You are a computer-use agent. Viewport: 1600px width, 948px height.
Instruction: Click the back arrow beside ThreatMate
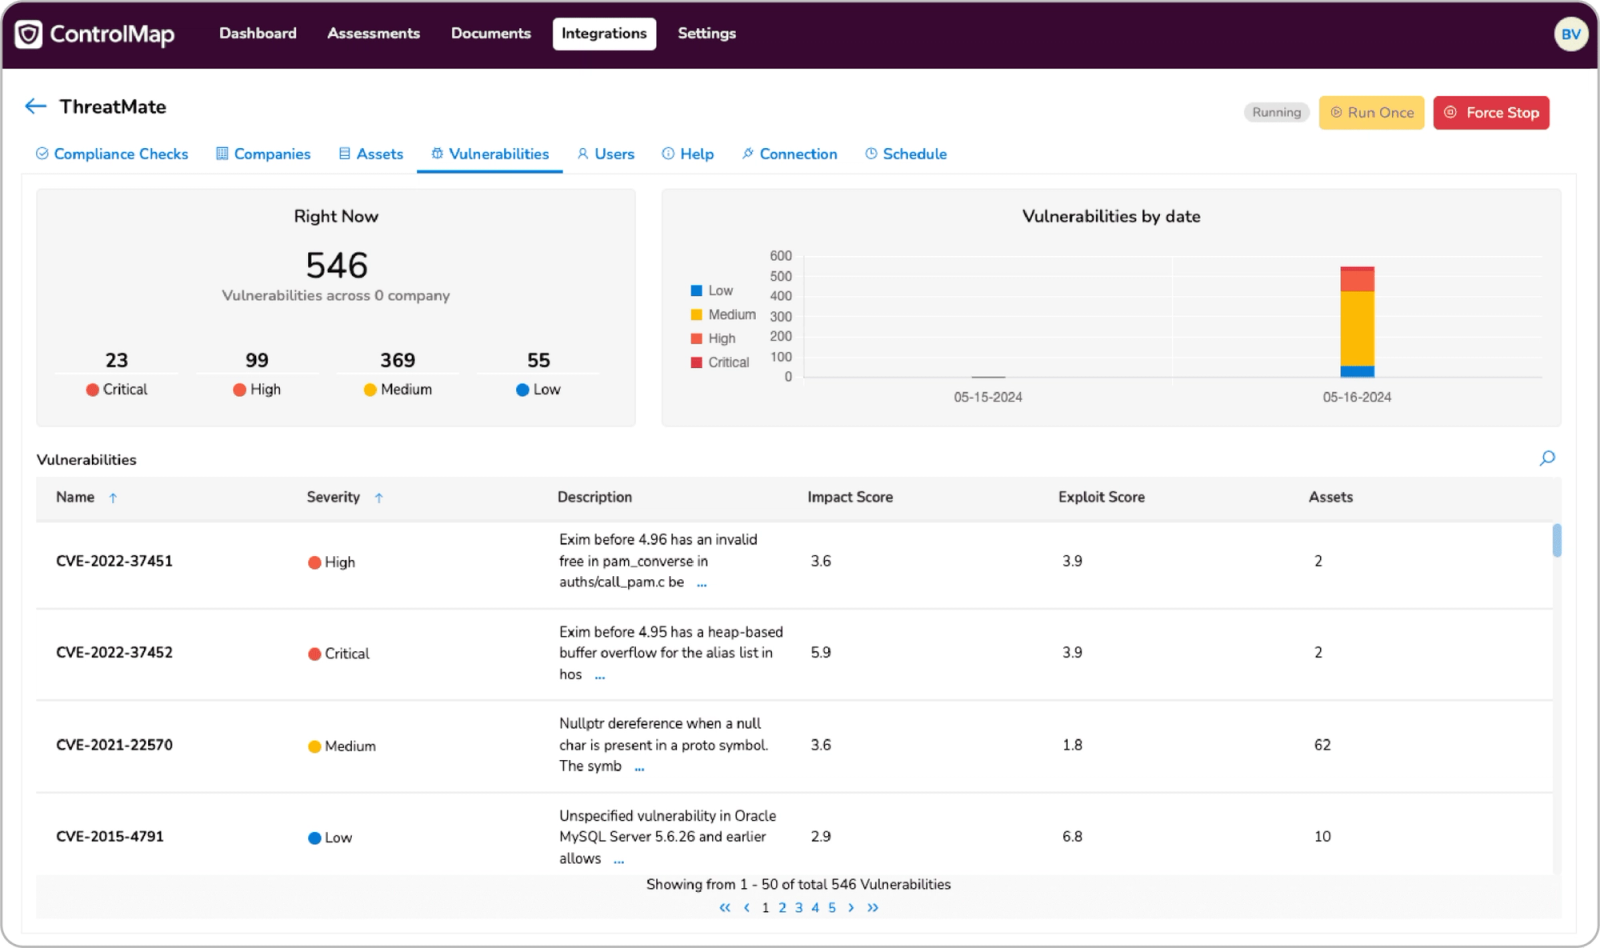coord(36,106)
